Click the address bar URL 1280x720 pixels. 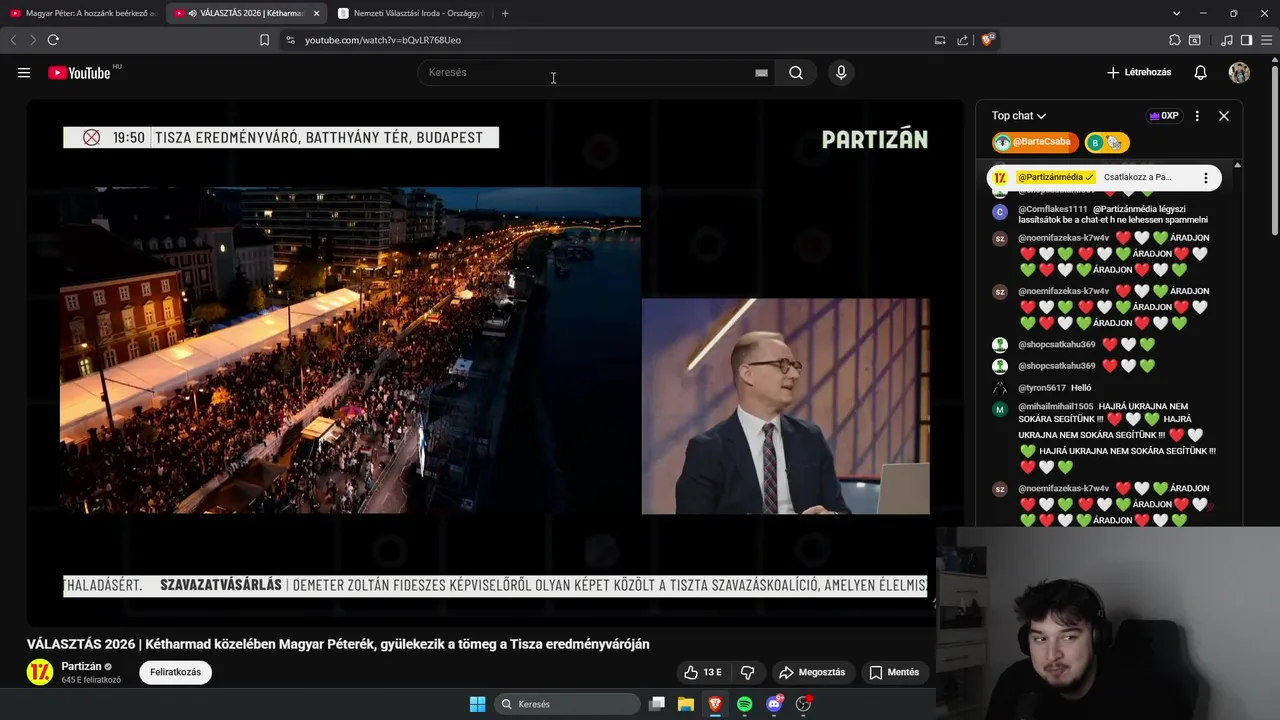[383, 40]
